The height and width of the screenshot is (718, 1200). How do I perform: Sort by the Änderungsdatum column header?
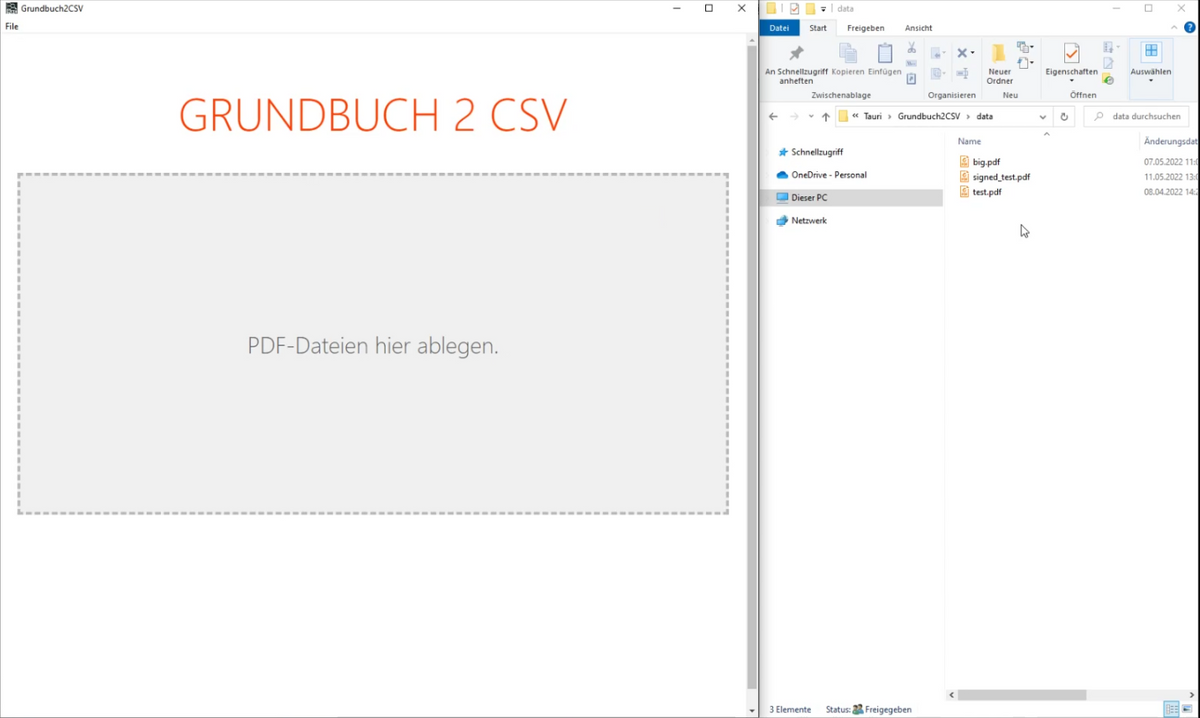pyautogui.click(x=1170, y=142)
